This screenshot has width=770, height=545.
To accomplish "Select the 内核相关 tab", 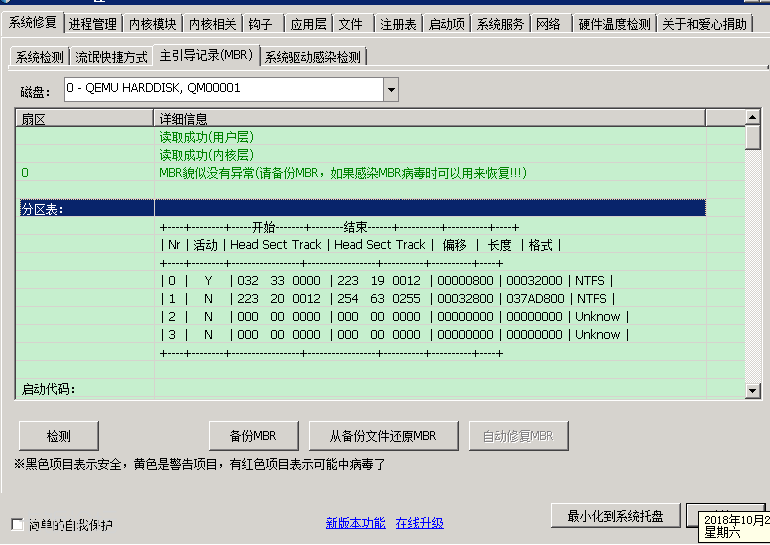I will coord(213,24).
